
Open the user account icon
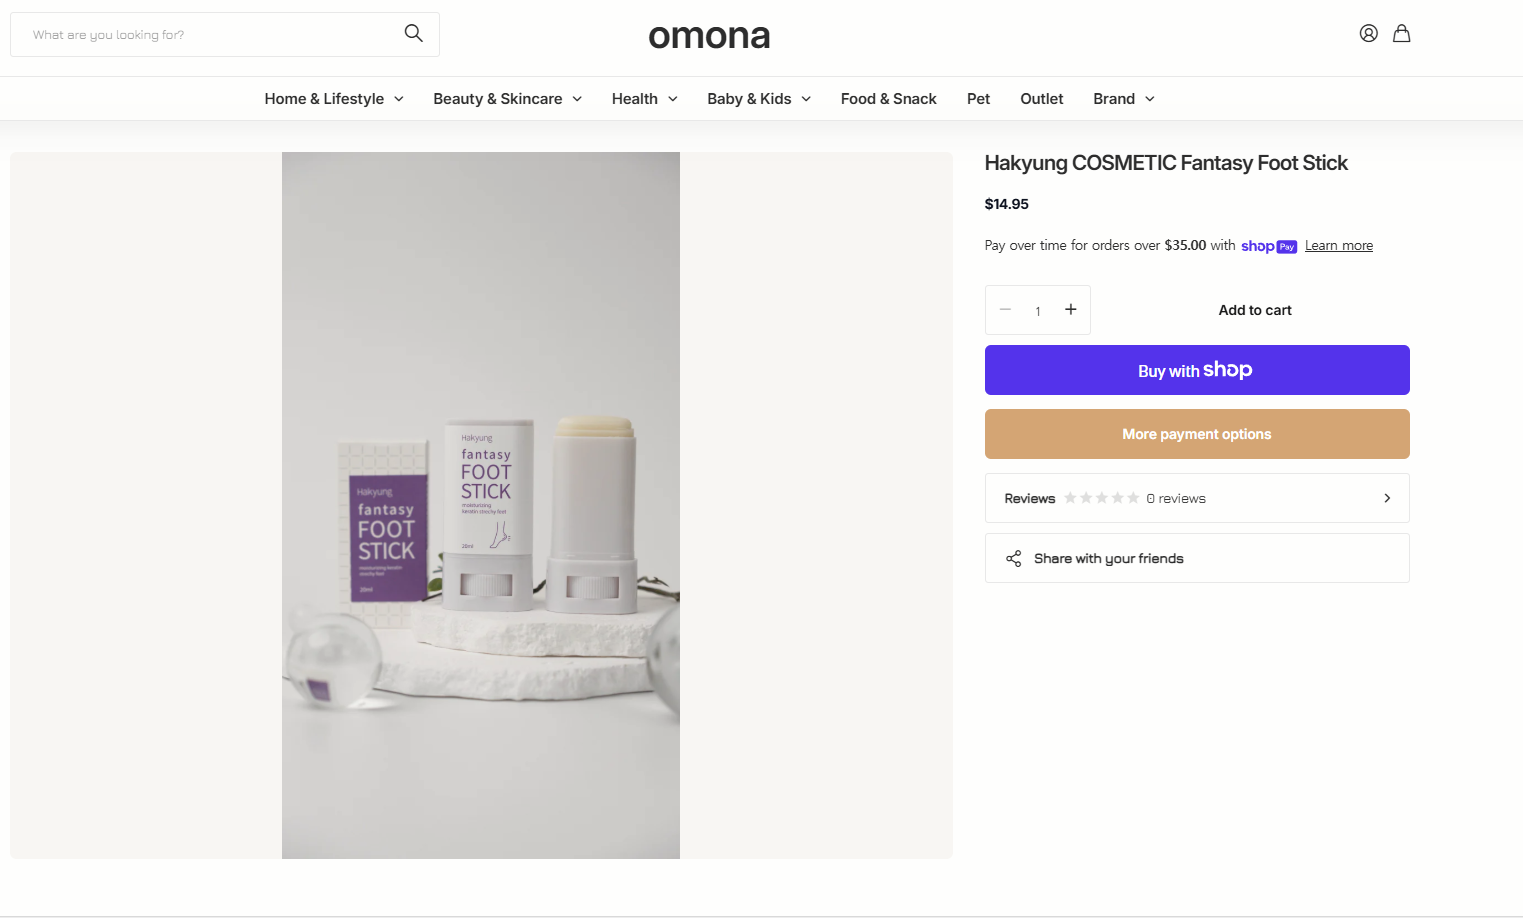coord(1368,33)
